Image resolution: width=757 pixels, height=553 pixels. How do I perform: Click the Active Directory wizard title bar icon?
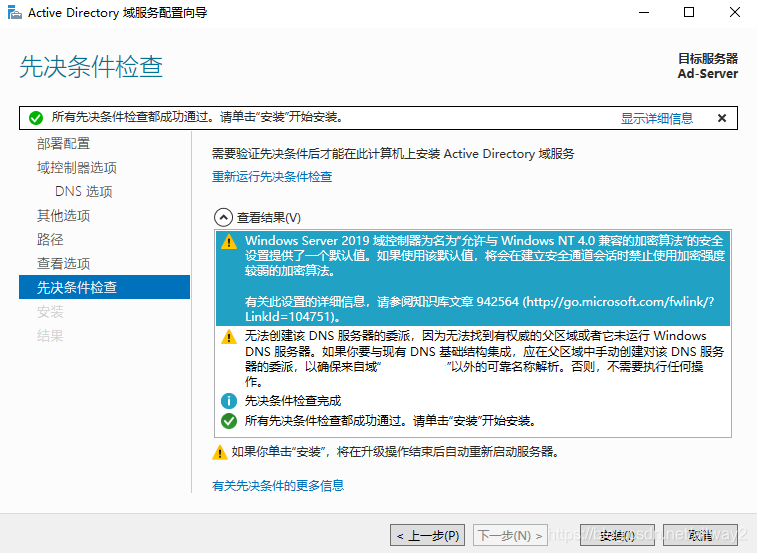[x=15, y=13]
